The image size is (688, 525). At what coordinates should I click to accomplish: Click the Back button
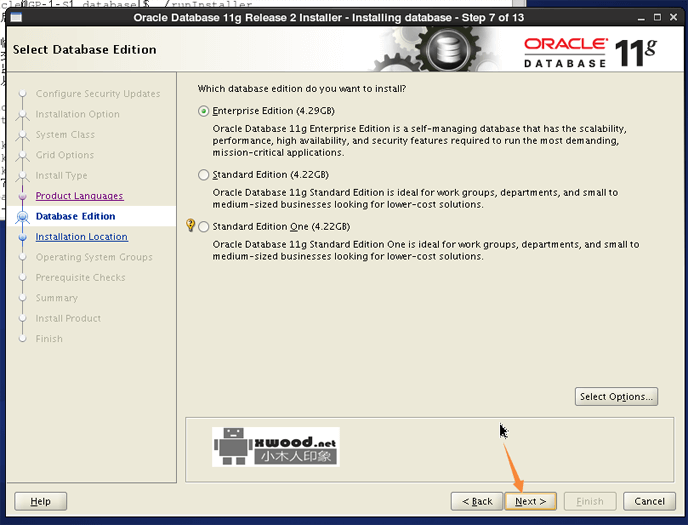click(x=475, y=501)
